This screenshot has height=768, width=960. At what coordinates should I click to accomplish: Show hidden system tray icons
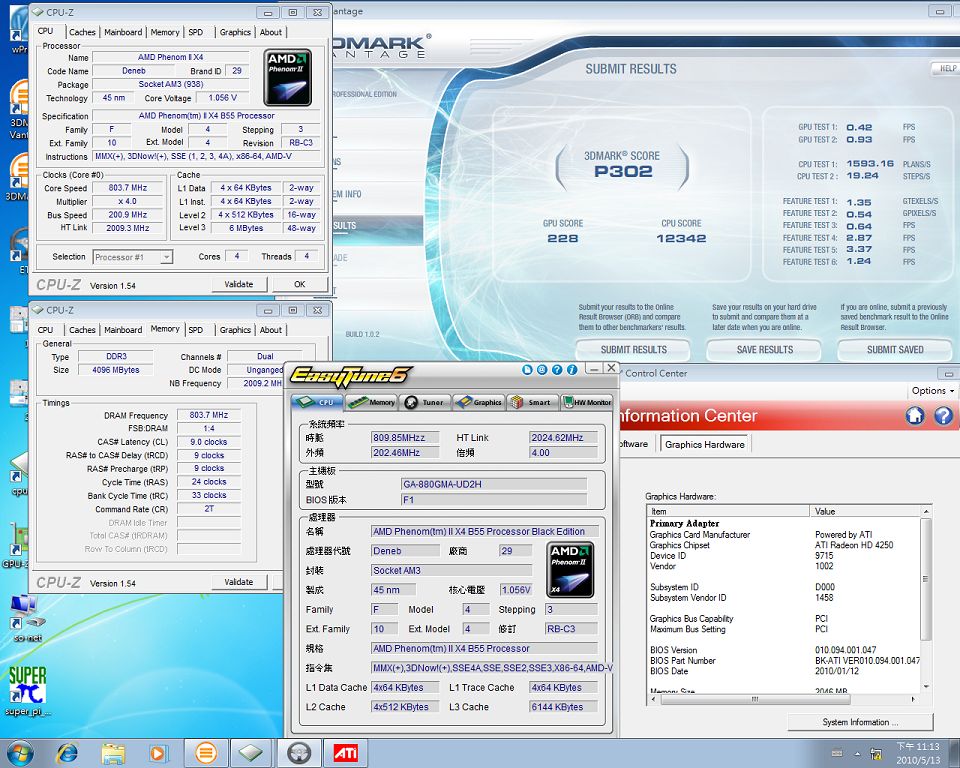[857, 753]
